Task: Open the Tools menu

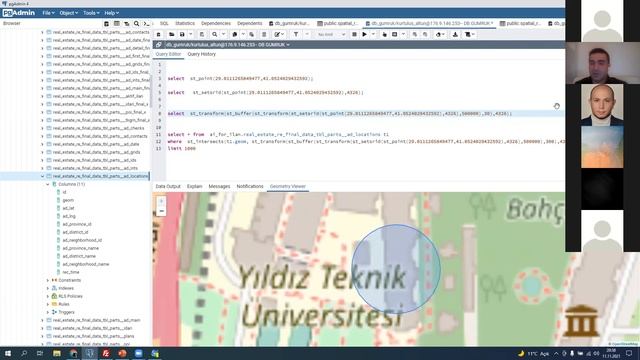Action: [91, 13]
